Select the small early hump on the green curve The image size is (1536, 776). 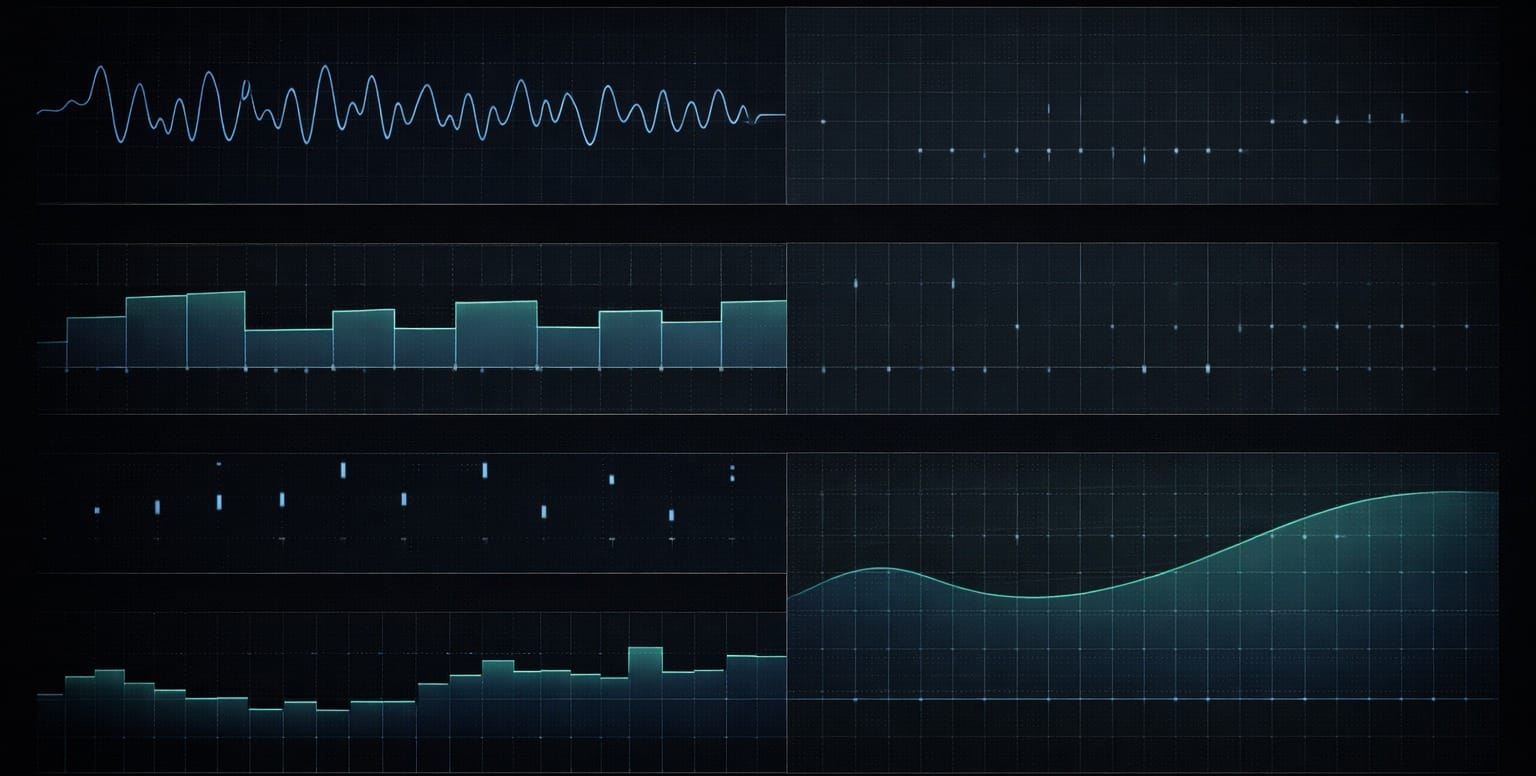[880, 569]
